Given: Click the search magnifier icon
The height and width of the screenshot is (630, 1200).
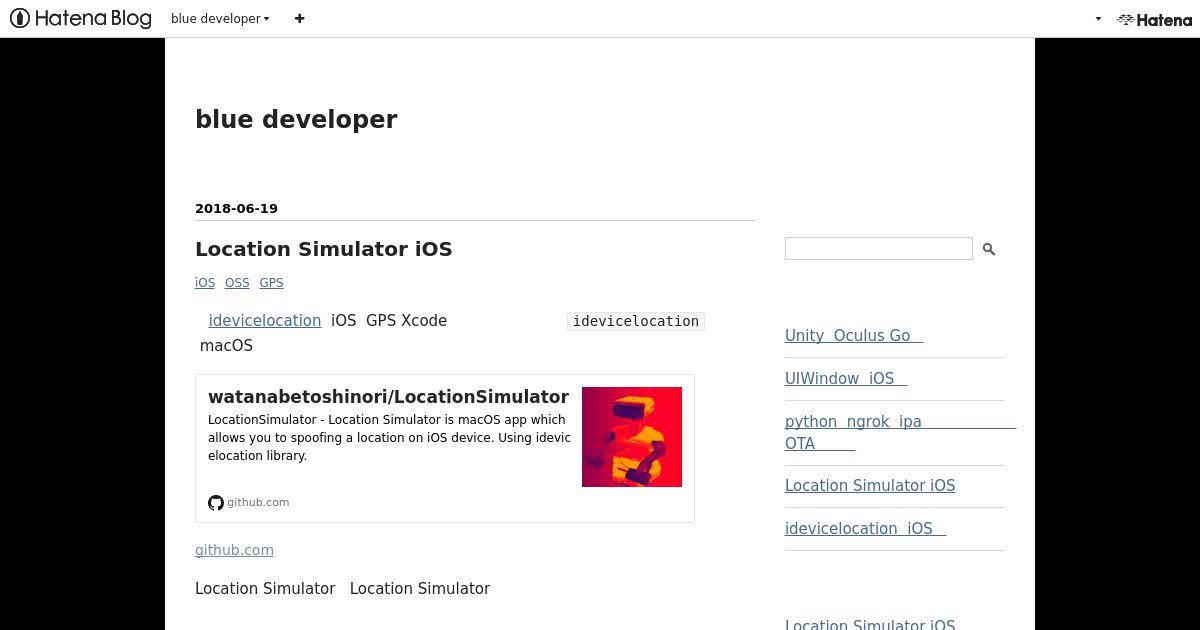Looking at the screenshot, I should point(989,249).
